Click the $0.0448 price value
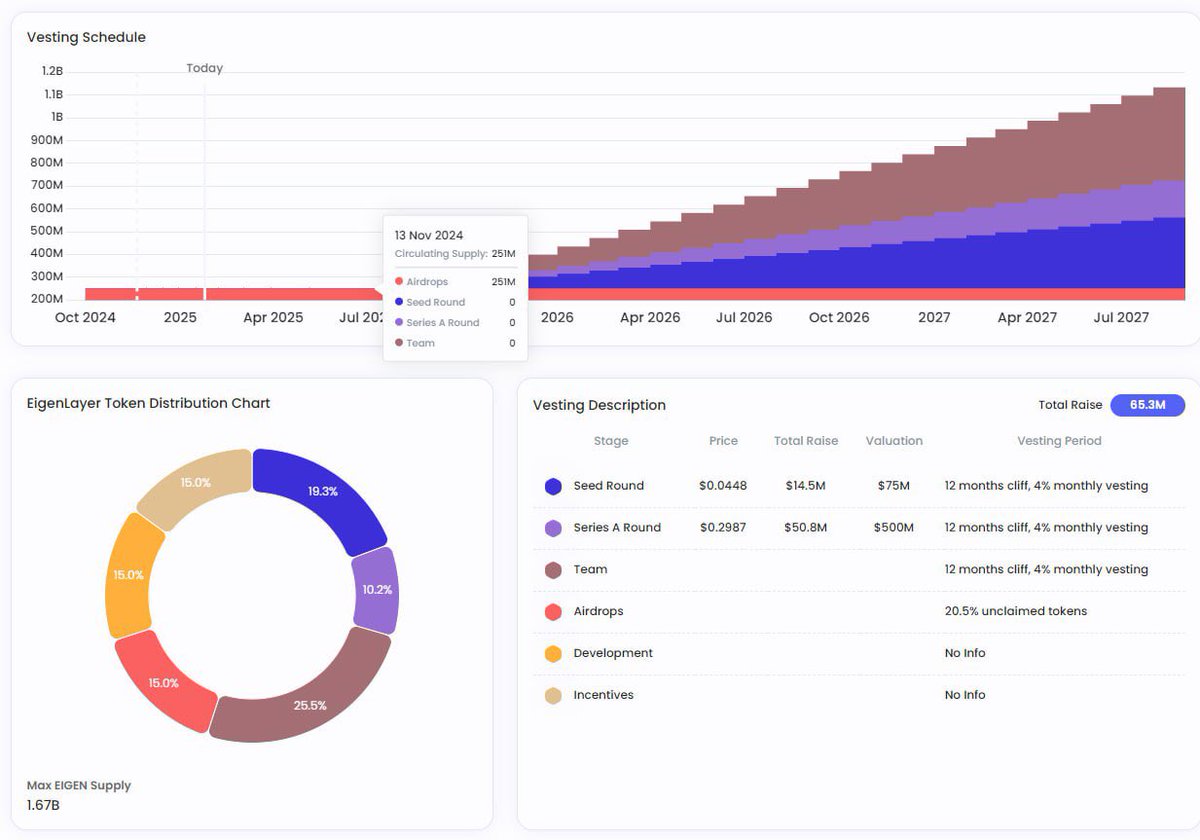The image size is (1200, 840). tap(723, 486)
